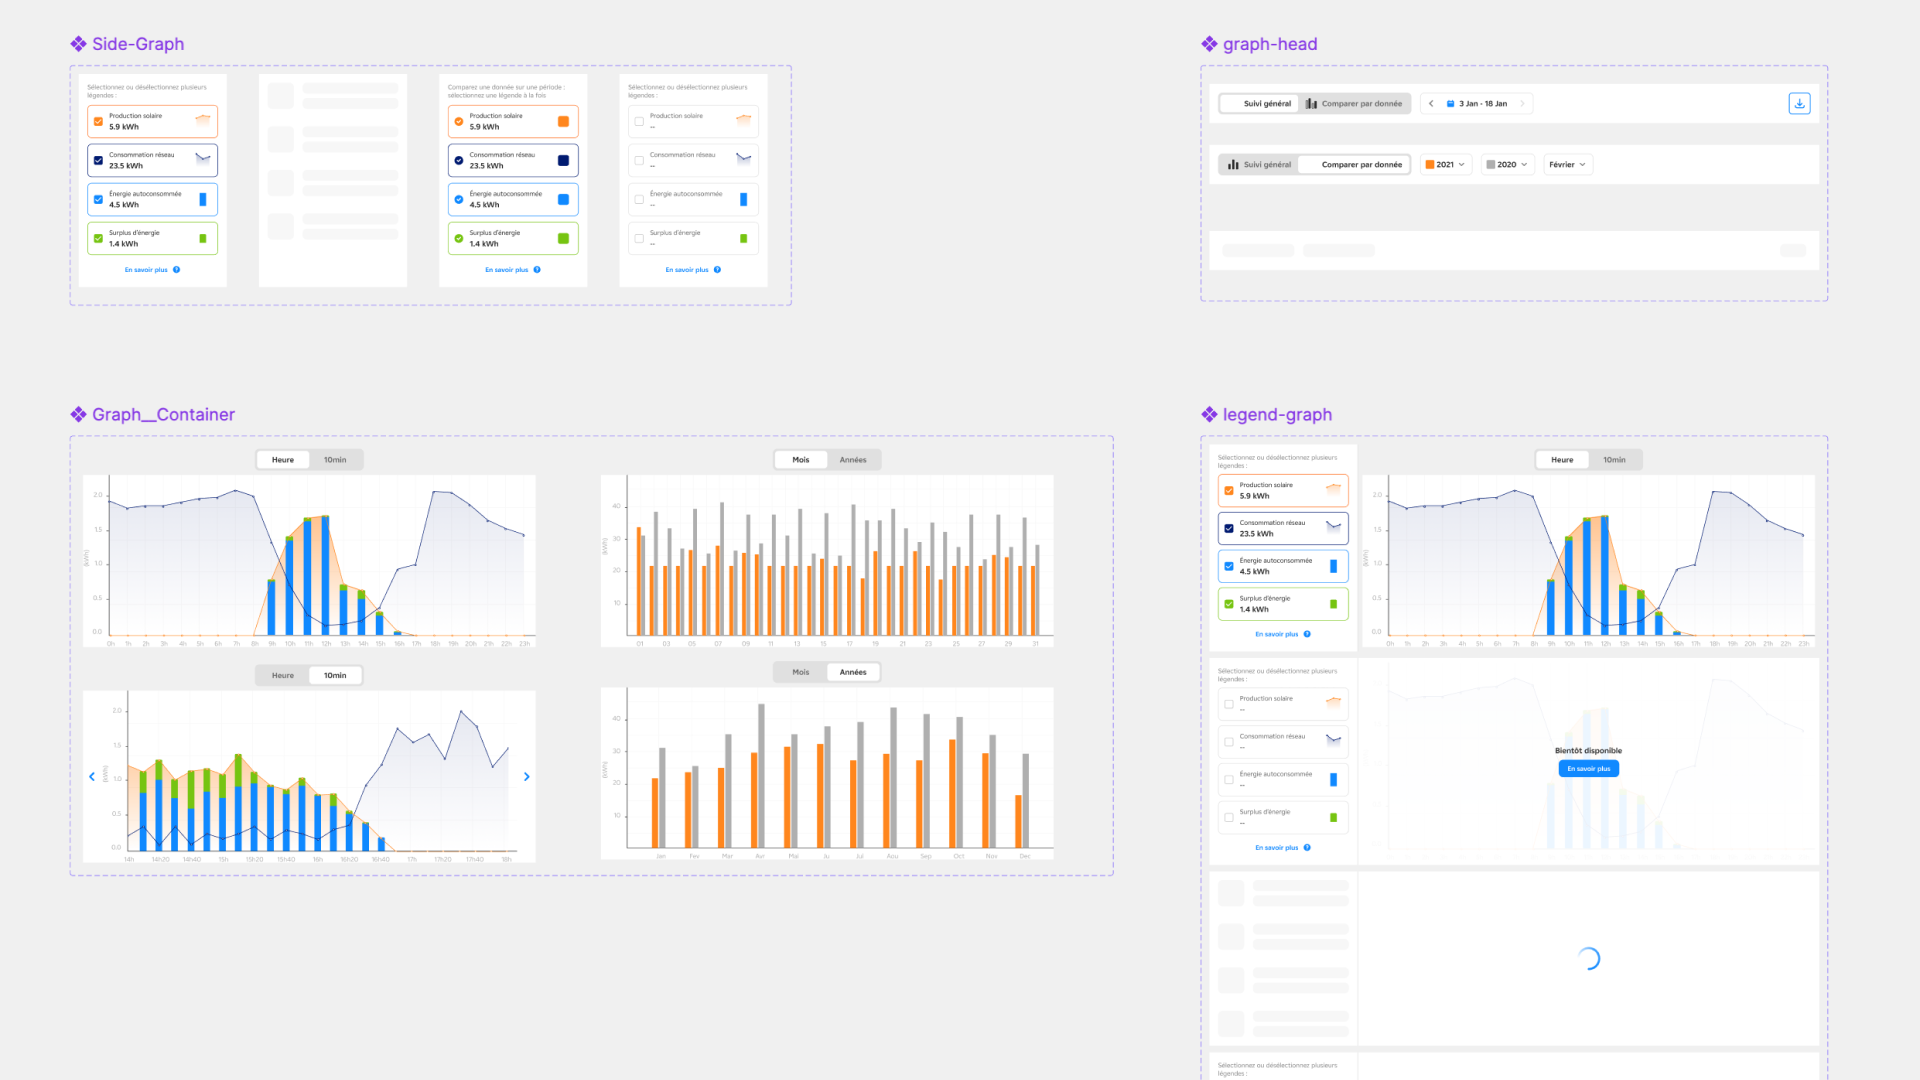Viewport: 1920px width, 1080px height.
Task: Click the Graph_Container component title
Action: click(163, 414)
